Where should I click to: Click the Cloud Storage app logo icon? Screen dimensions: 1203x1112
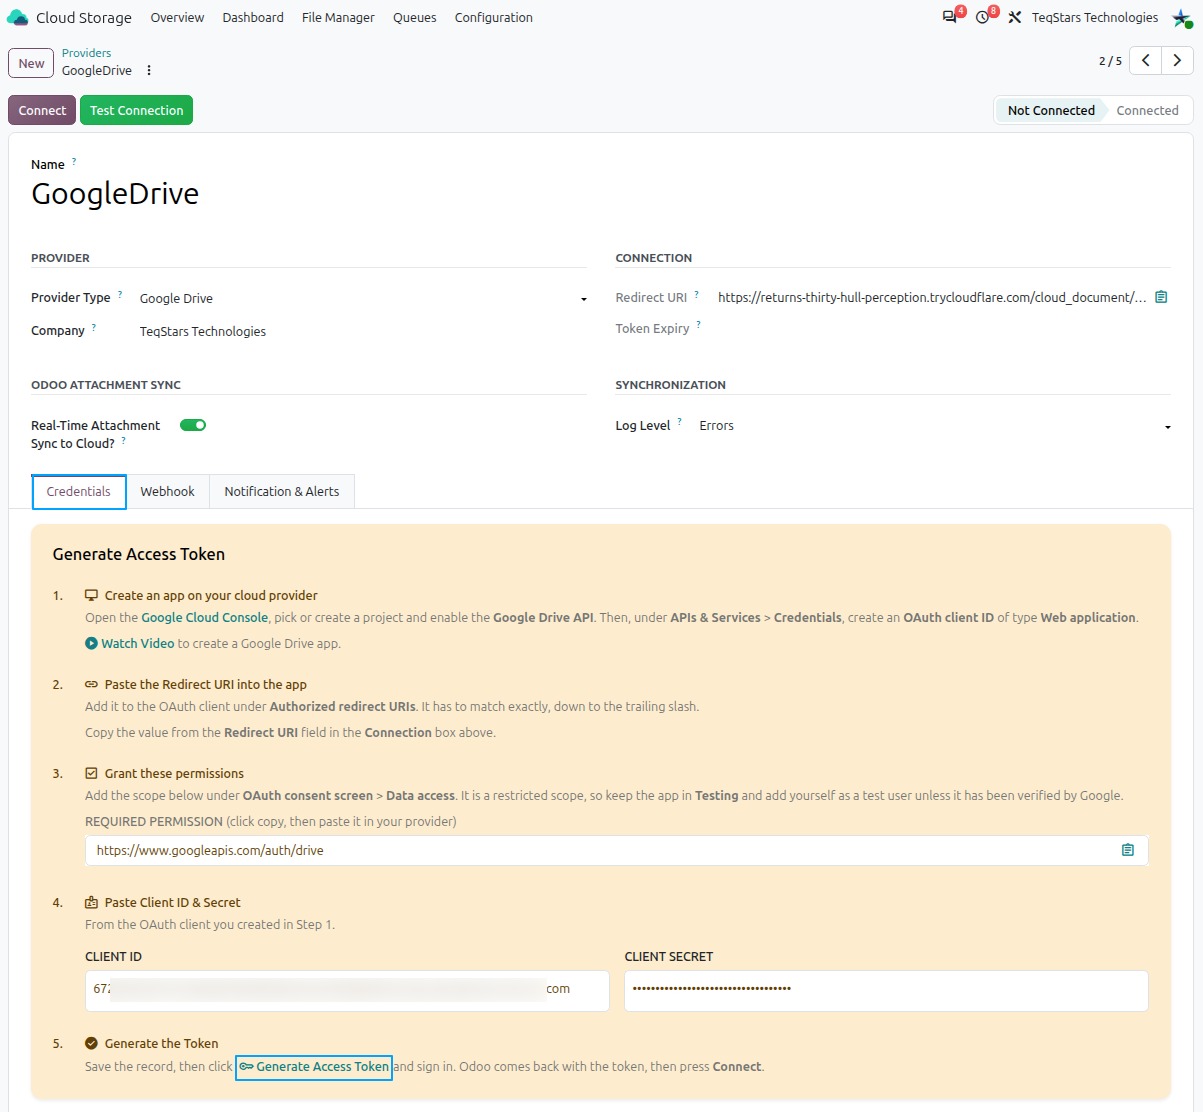coord(18,17)
